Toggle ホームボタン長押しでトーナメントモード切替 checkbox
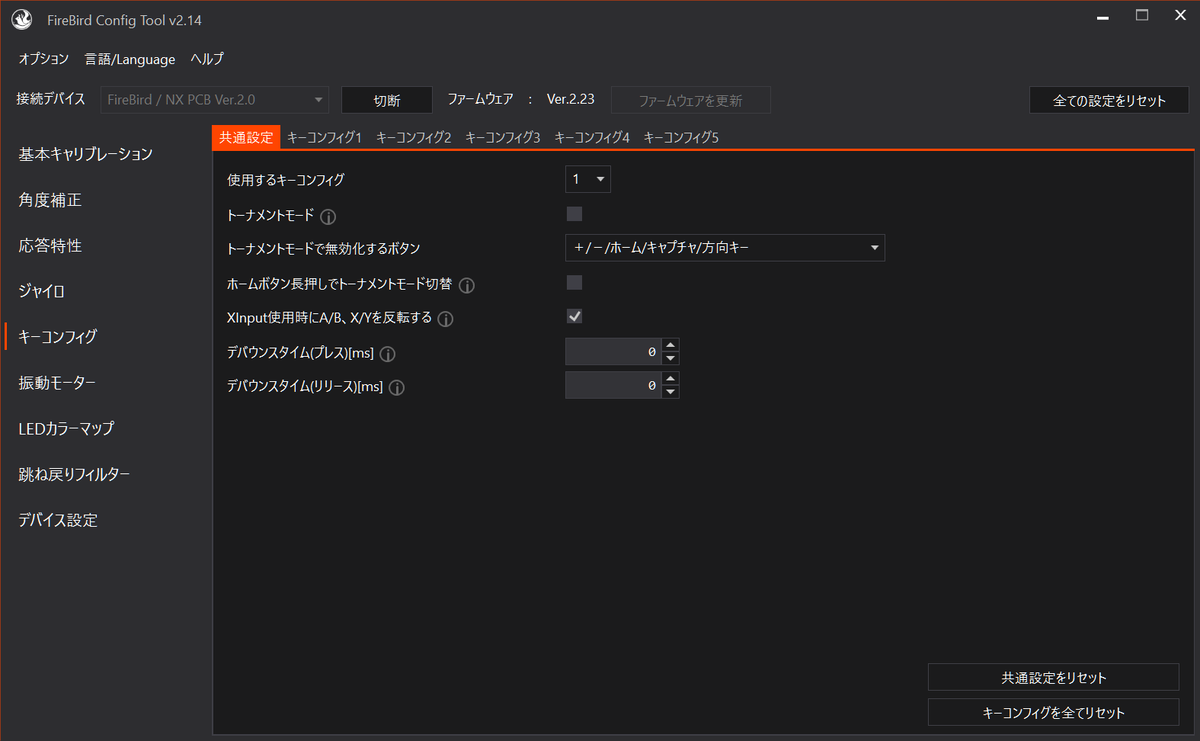The width and height of the screenshot is (1200, 741). point(574,282)
